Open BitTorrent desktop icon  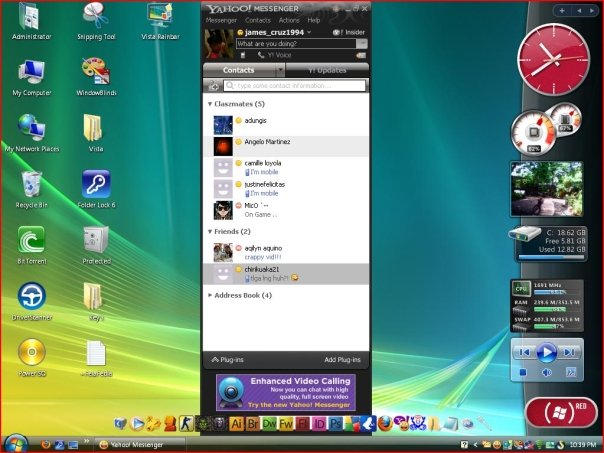click(x=32, y=245)
